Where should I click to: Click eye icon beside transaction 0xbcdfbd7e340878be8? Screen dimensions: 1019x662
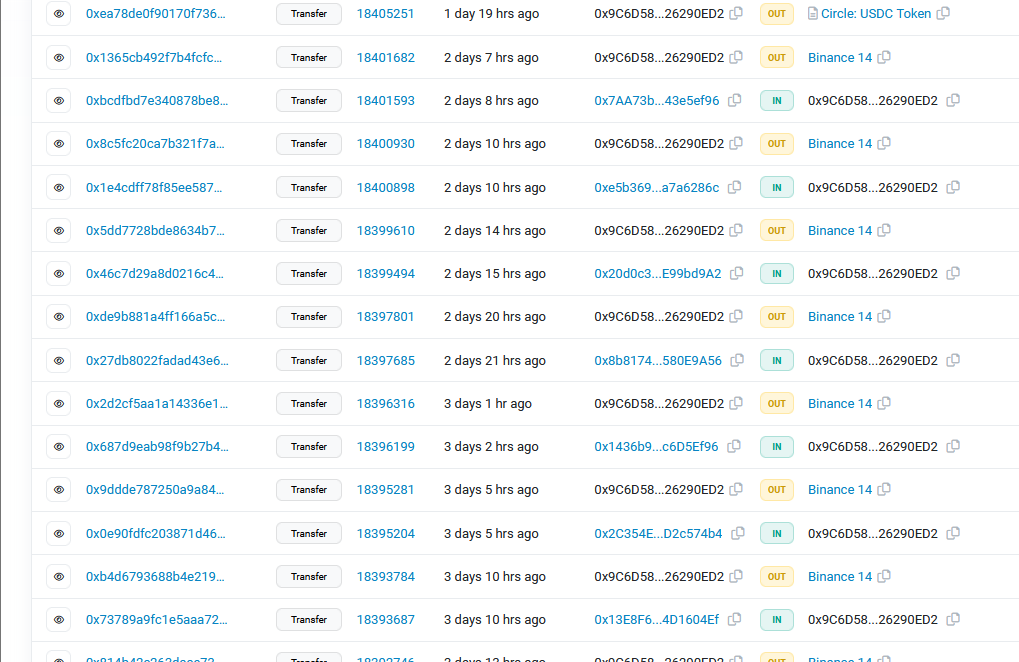pyautogui.click(x=59, y=101)
